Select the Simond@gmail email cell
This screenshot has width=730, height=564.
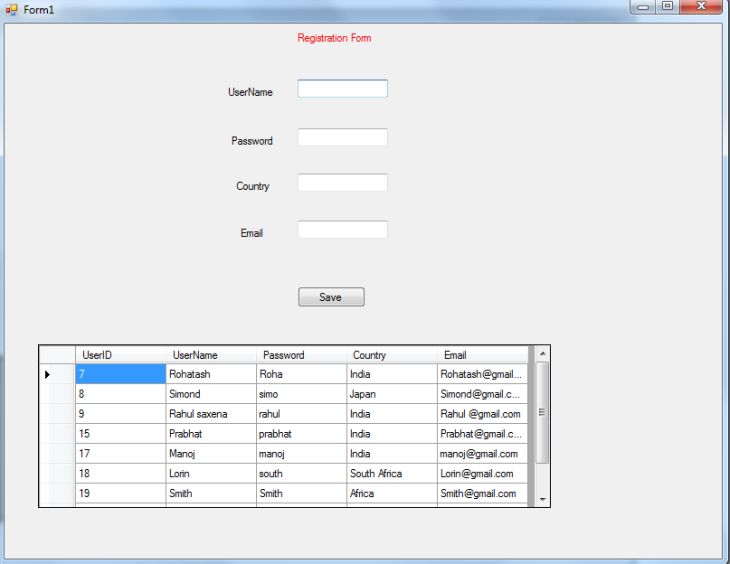[482, 394]
